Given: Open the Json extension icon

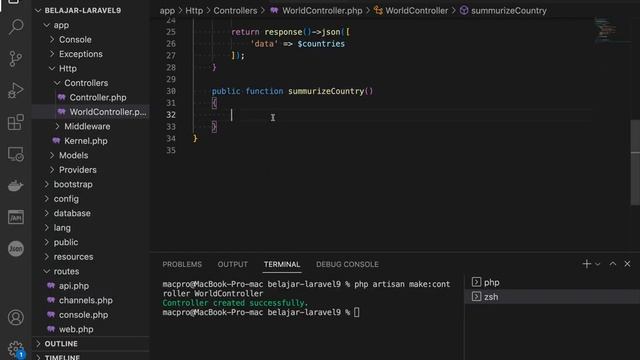Looking at the screenshot, I should pos(16,249).
